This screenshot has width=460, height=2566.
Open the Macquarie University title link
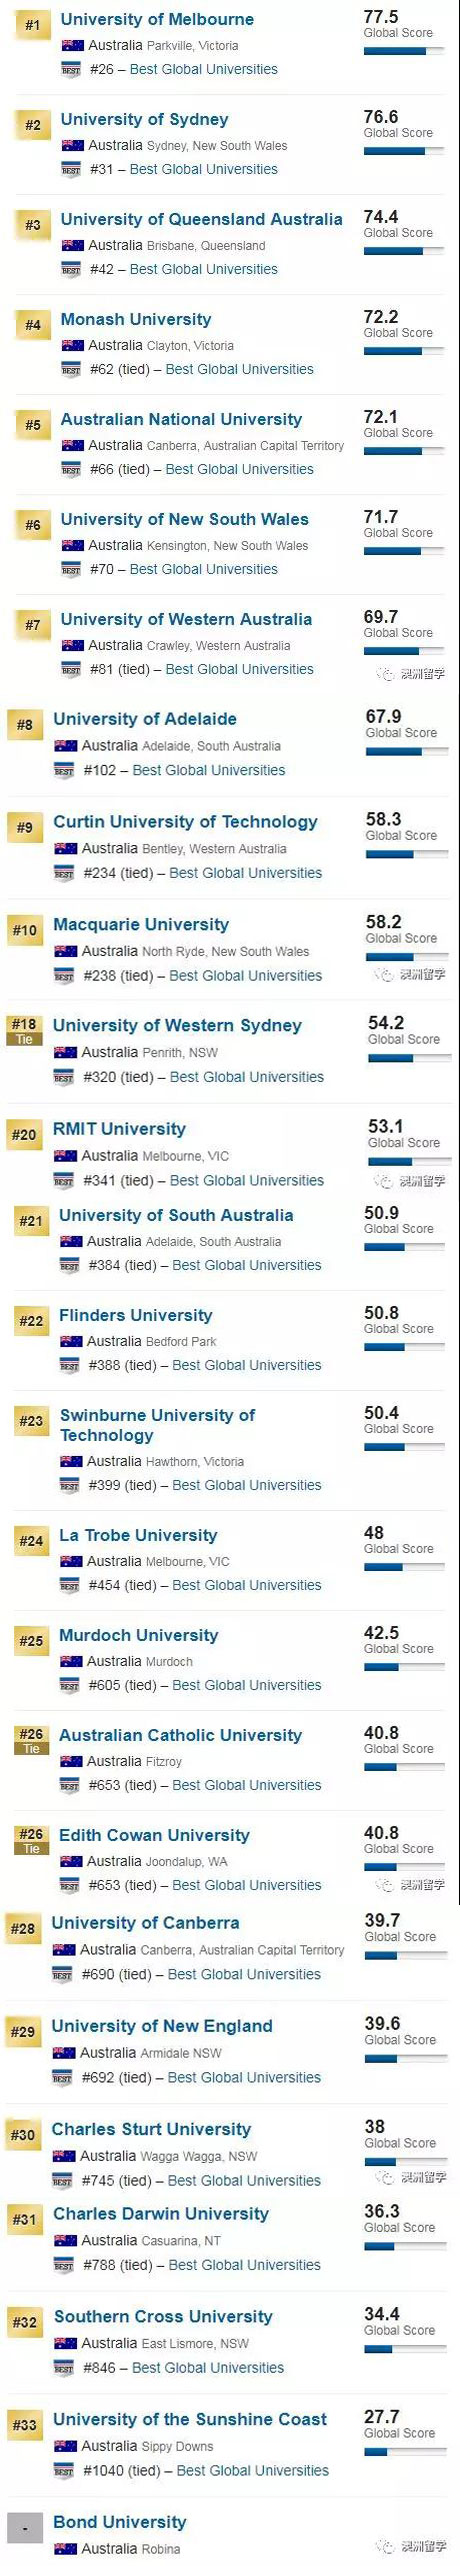click(141, 924)
